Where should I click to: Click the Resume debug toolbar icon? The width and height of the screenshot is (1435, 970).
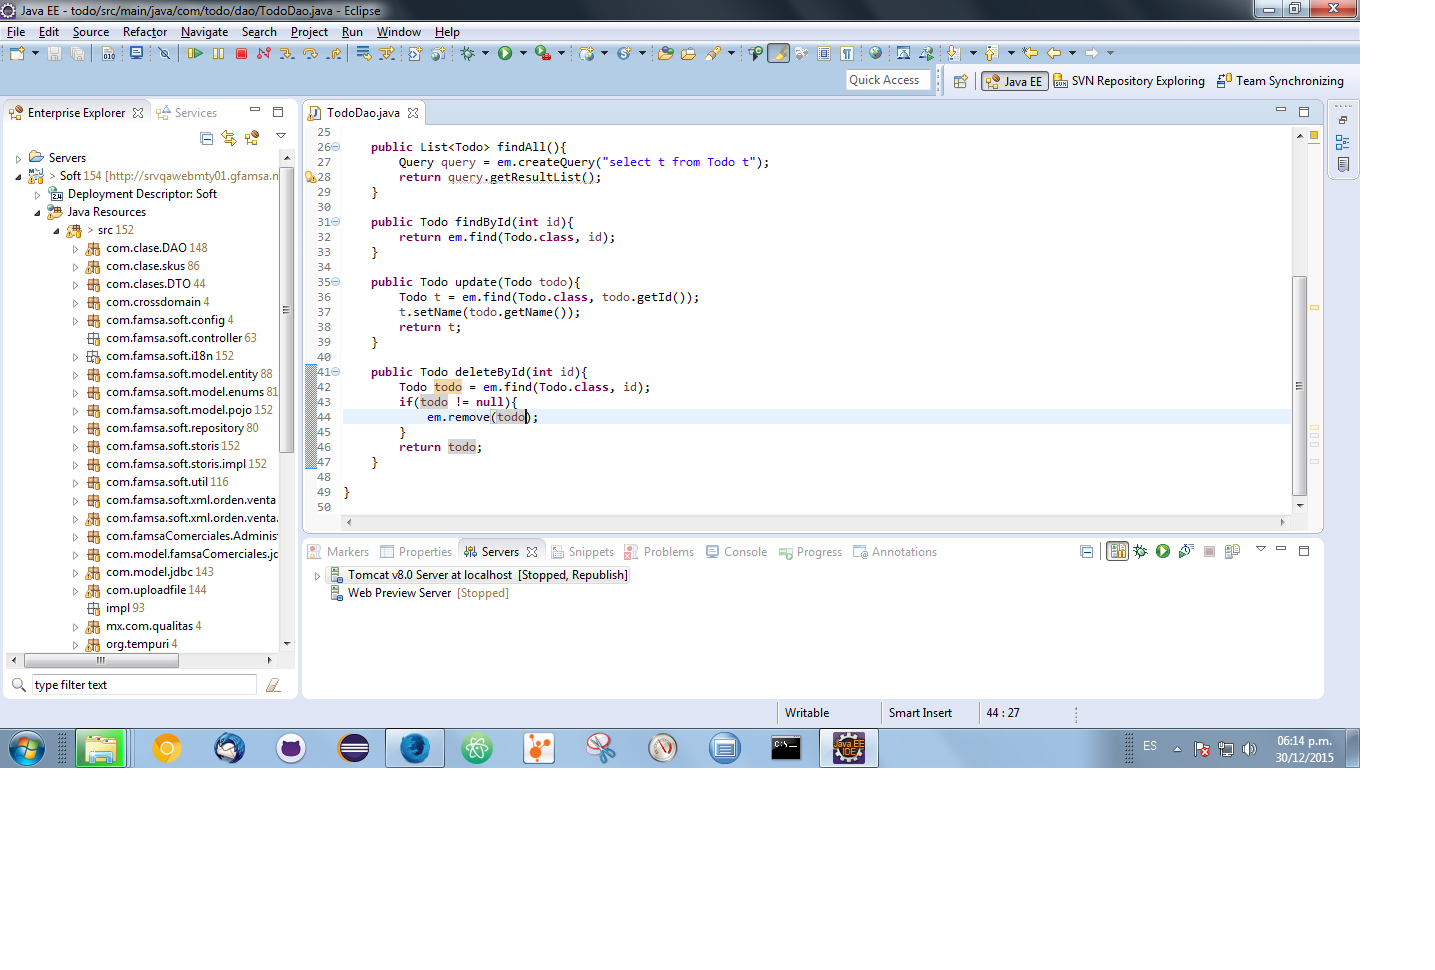(195, 53)
